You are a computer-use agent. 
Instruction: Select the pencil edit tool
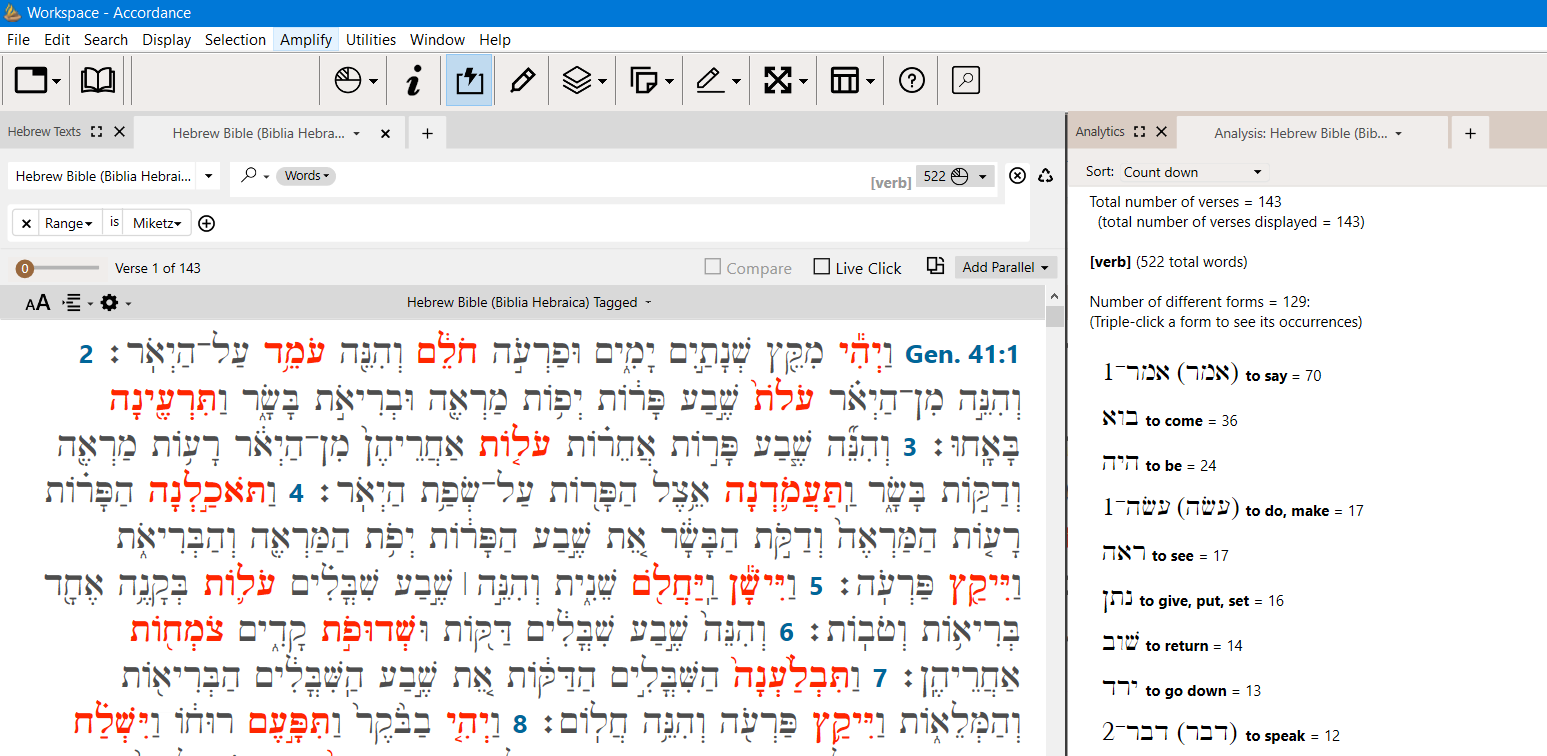click(522, 81)
